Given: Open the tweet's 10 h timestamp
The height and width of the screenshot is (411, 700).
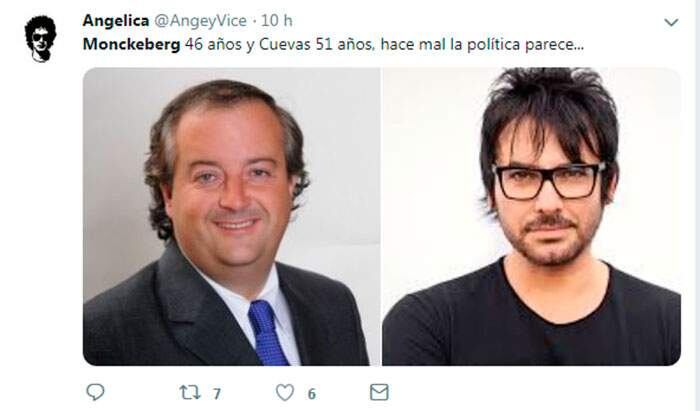Looking at the screenshot, I should coord(277,21).
